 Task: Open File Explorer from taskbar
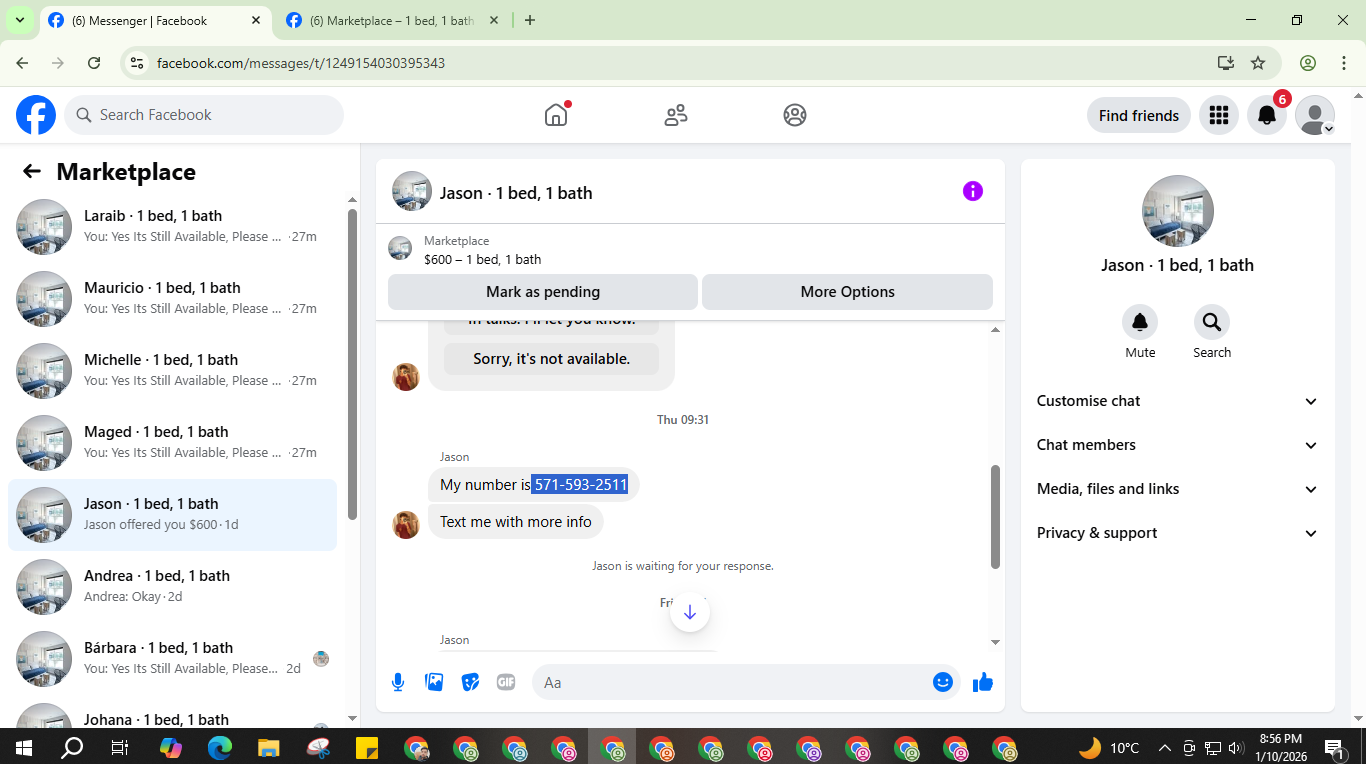[x=269, y=747]
